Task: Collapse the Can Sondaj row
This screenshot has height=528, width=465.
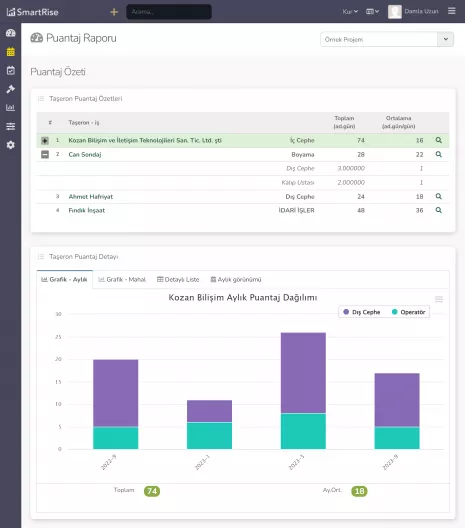Action: click(45, 155)
